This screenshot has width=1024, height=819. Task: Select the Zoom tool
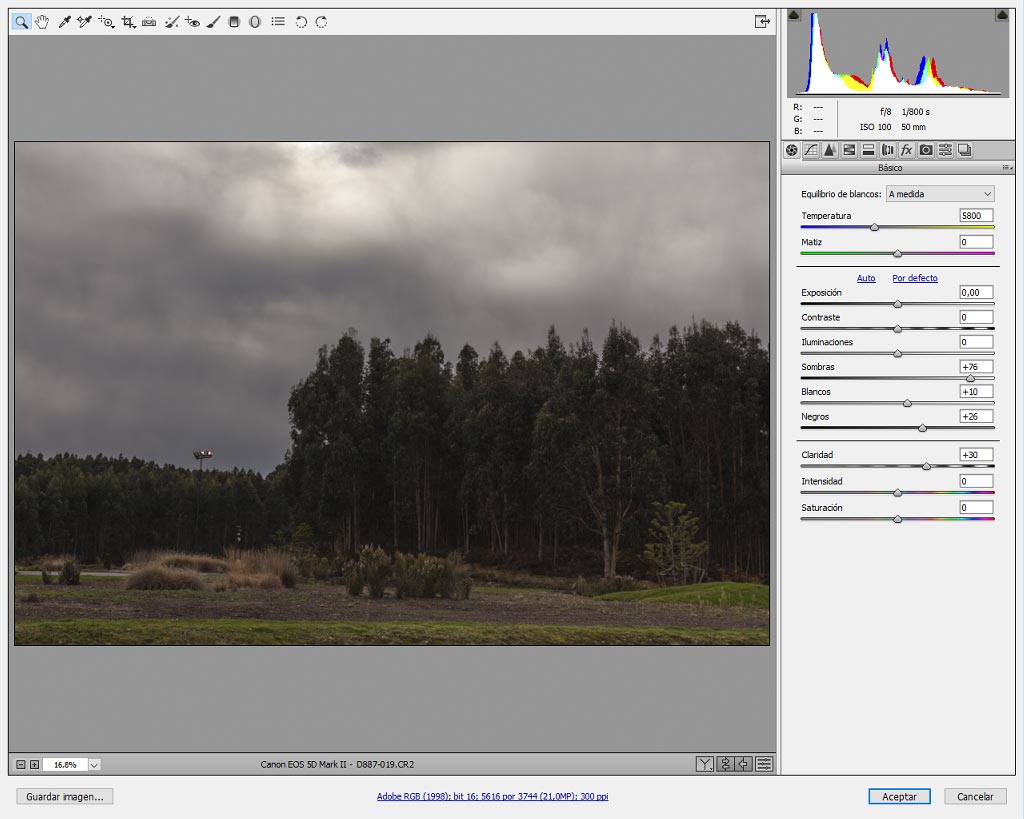[22, 22]
